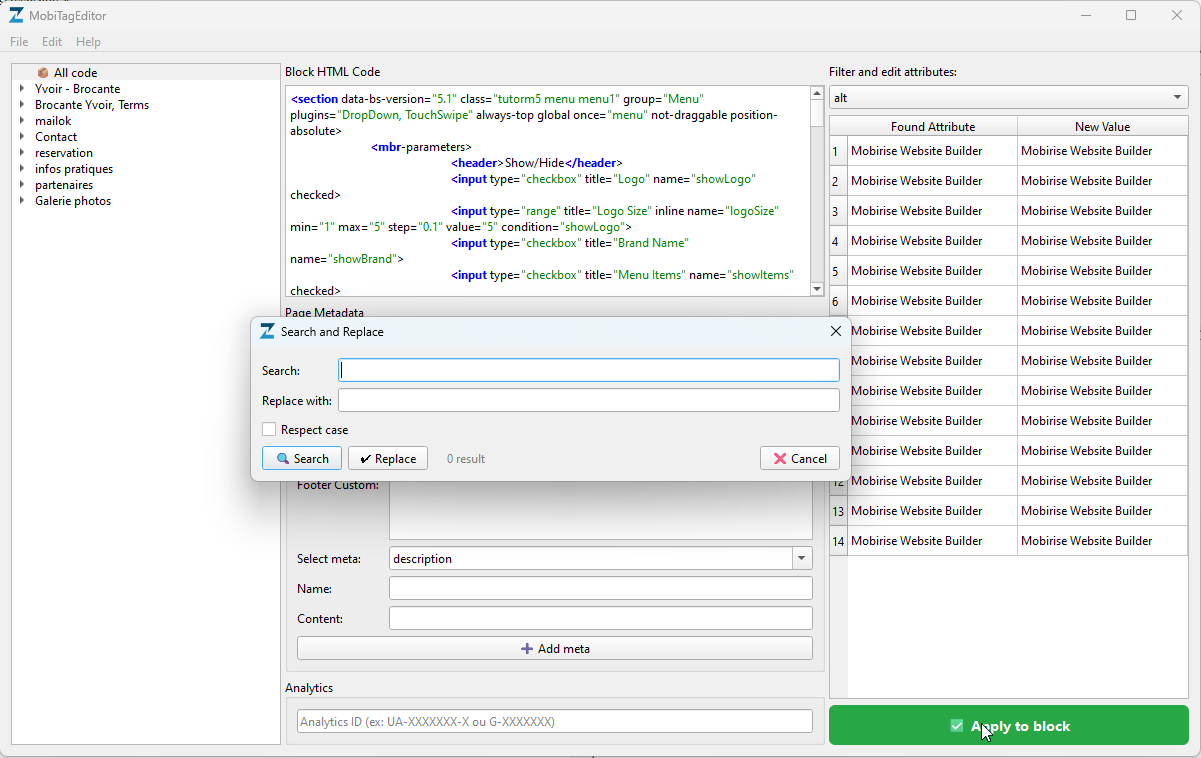
Task: Click the Analytics ID input field
Action: pos(555,721)
